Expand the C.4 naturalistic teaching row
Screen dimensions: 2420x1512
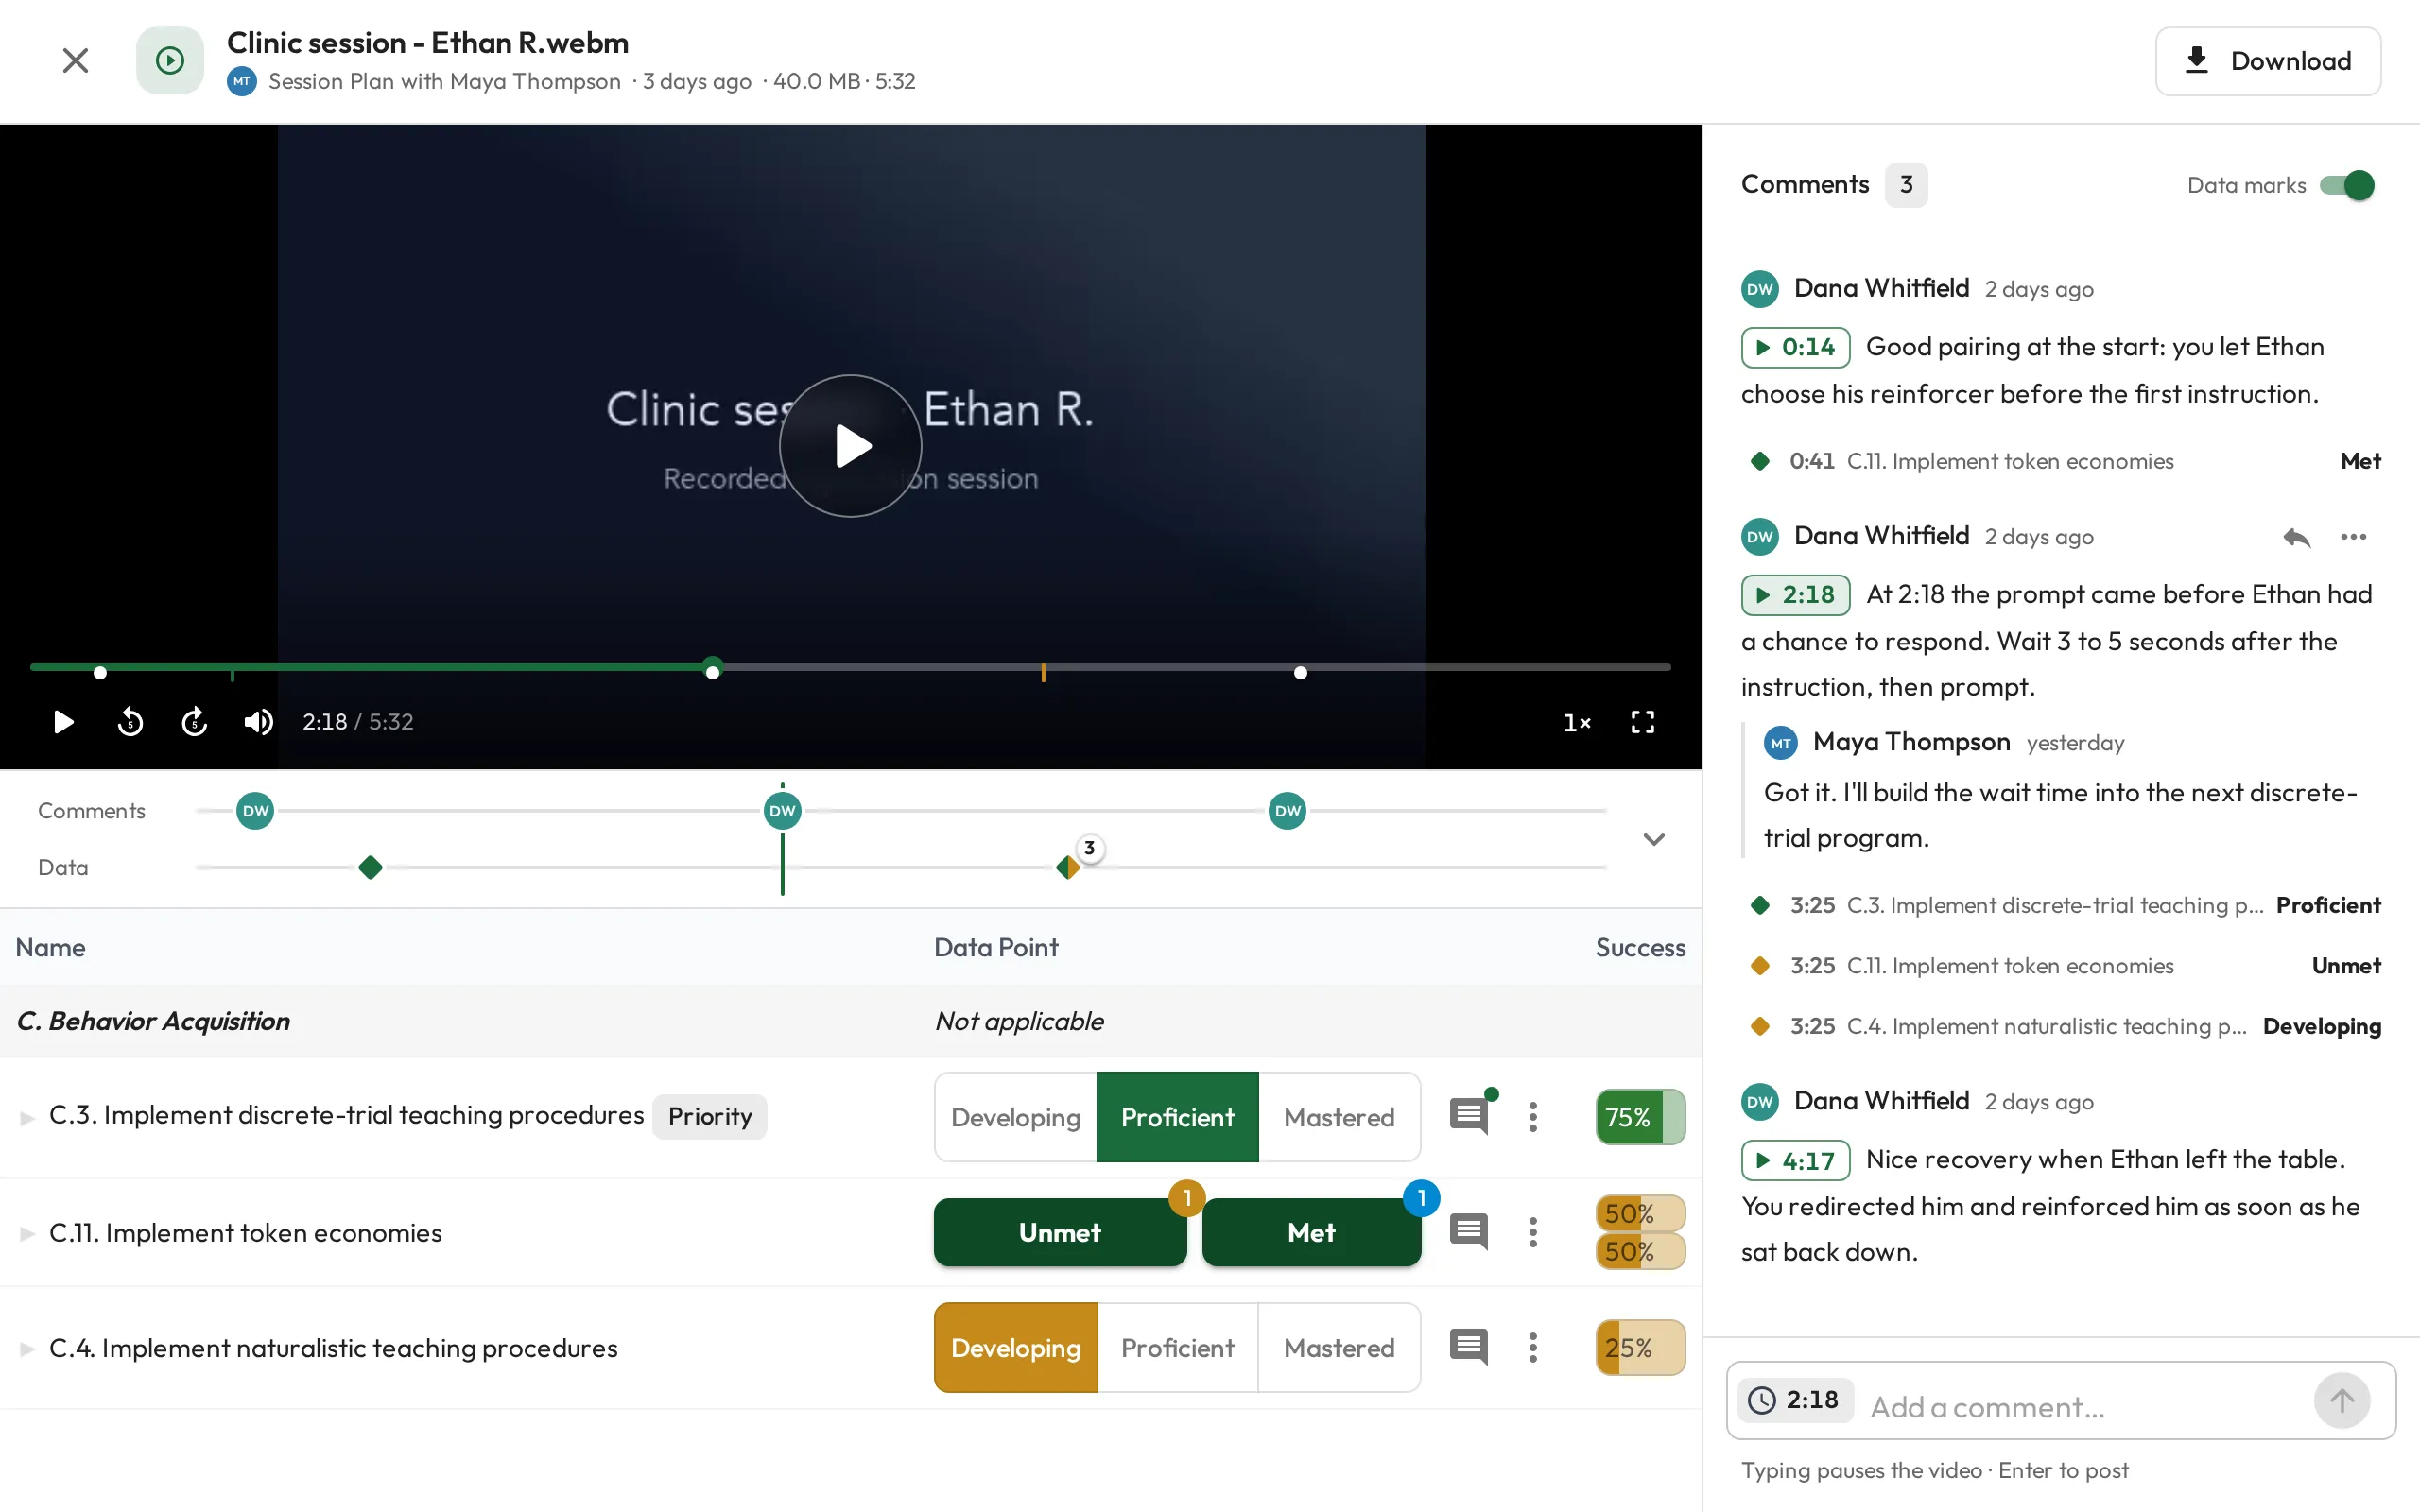pos(27,1349)
